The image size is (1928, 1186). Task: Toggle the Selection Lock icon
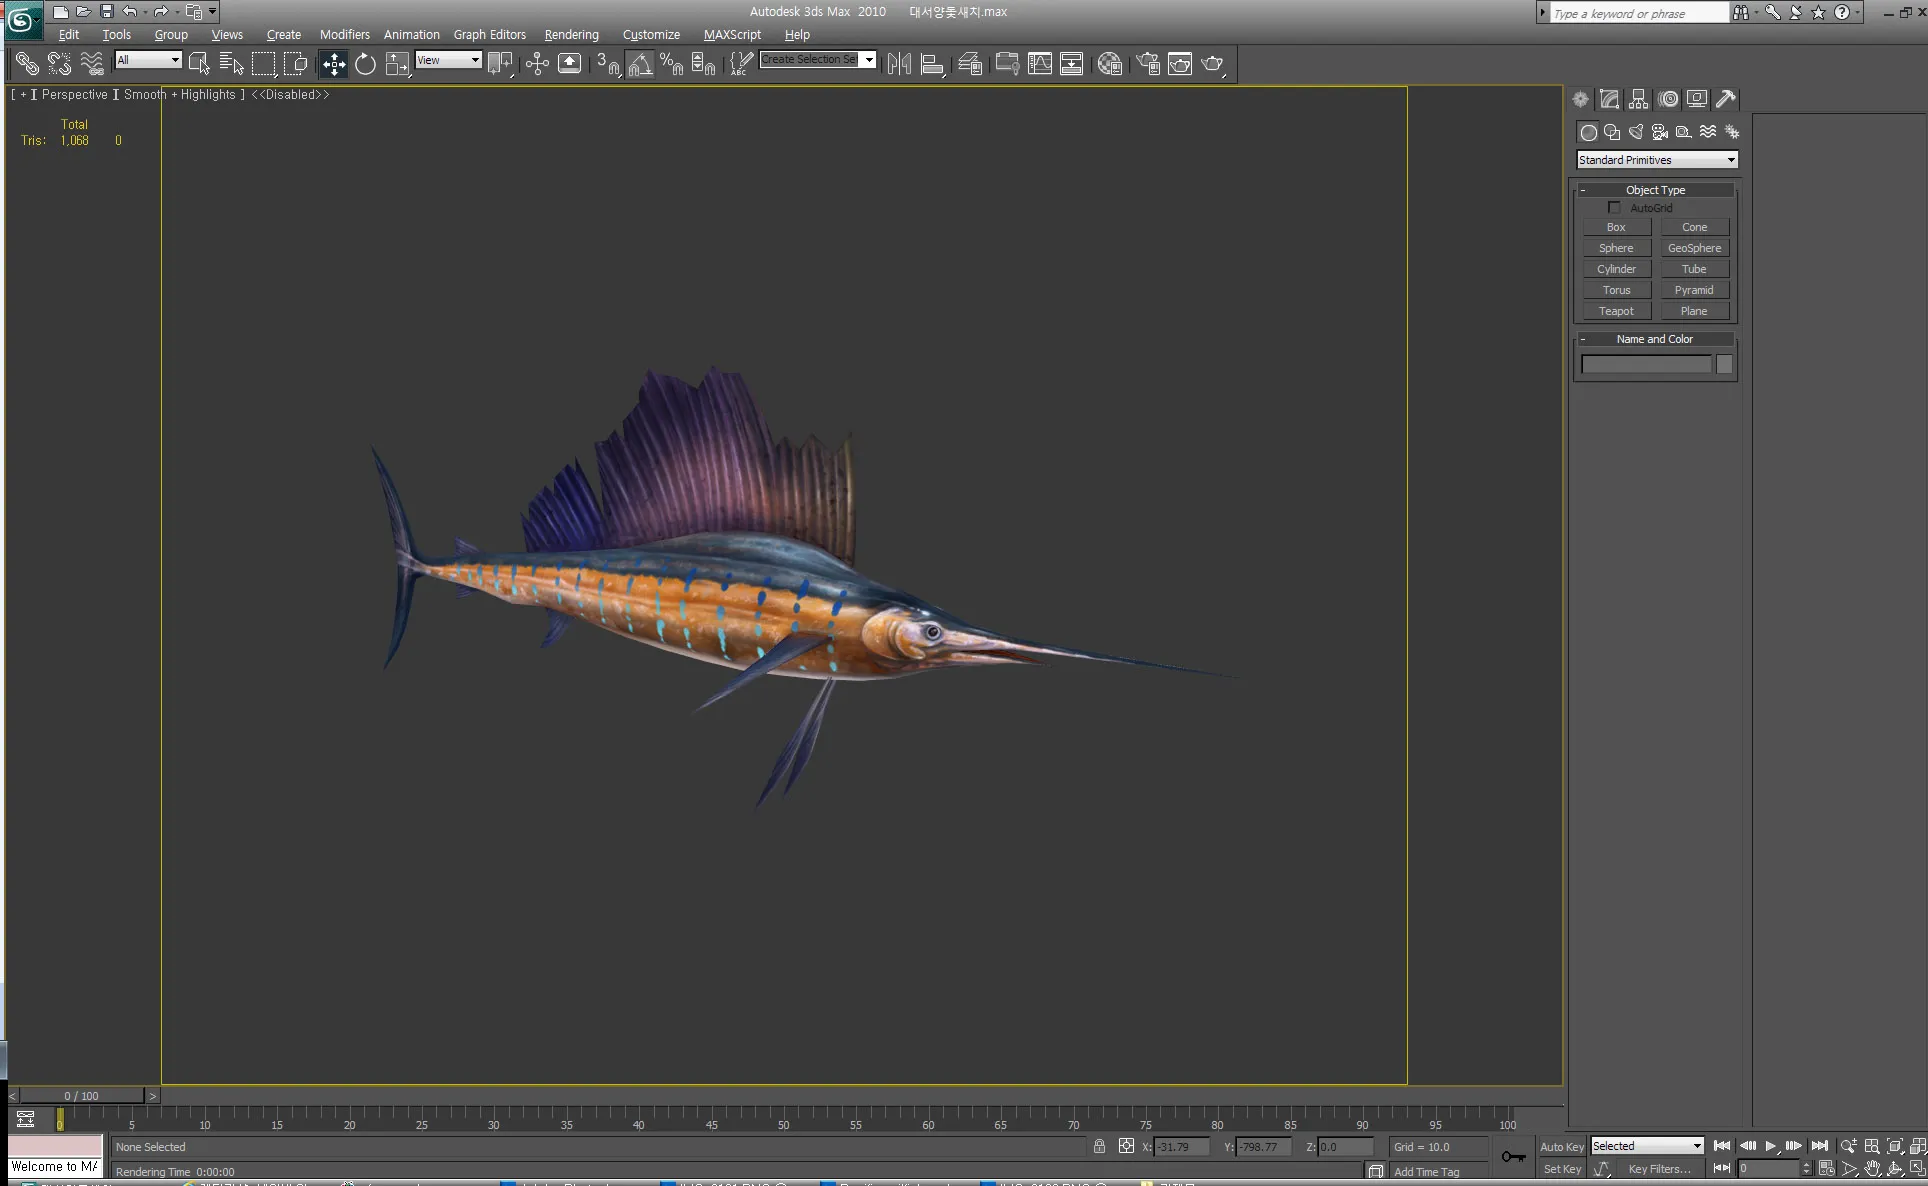1099,1147
